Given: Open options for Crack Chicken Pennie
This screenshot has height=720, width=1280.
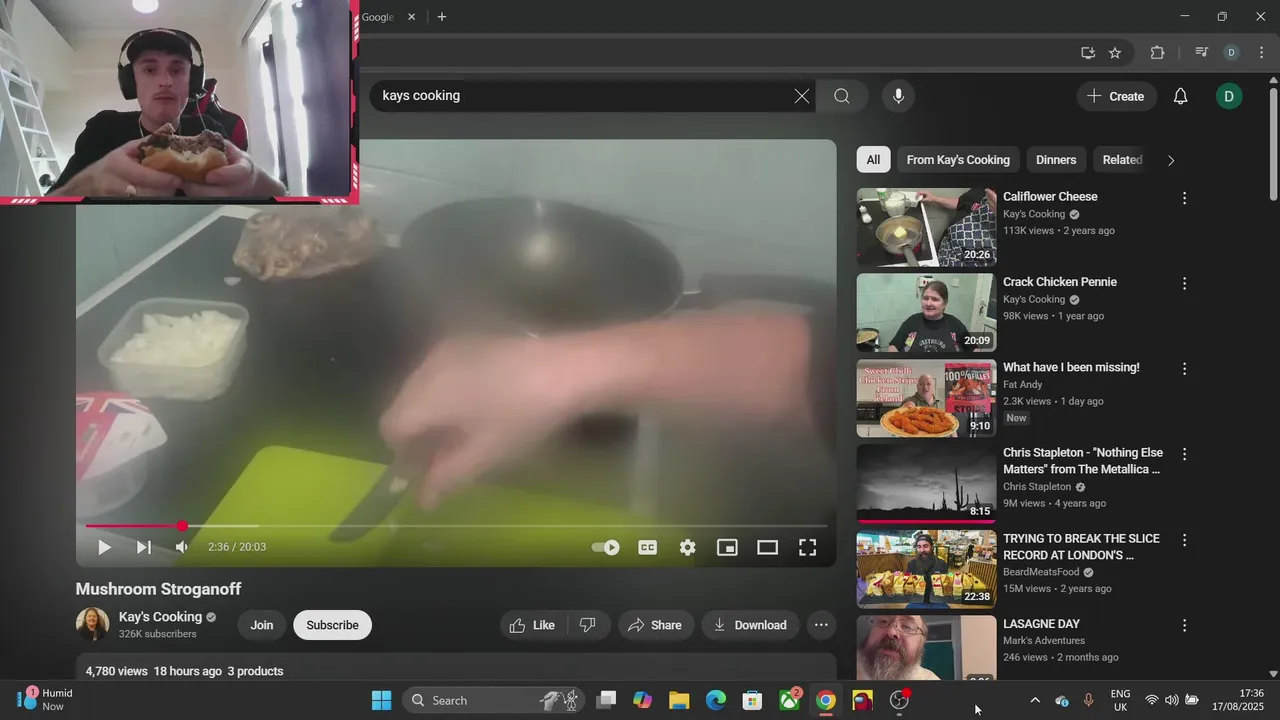Looking at the screenshot, I should 1185,283.
